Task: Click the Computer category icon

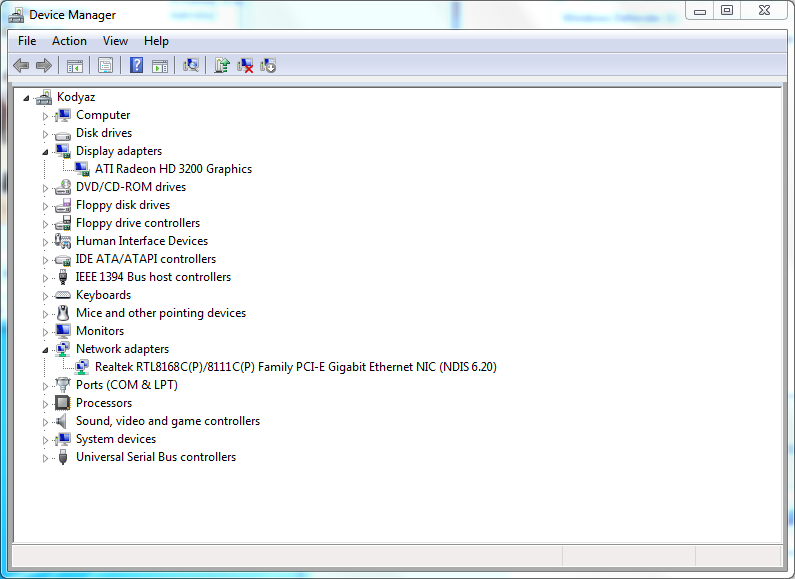Action: (63, 115)
